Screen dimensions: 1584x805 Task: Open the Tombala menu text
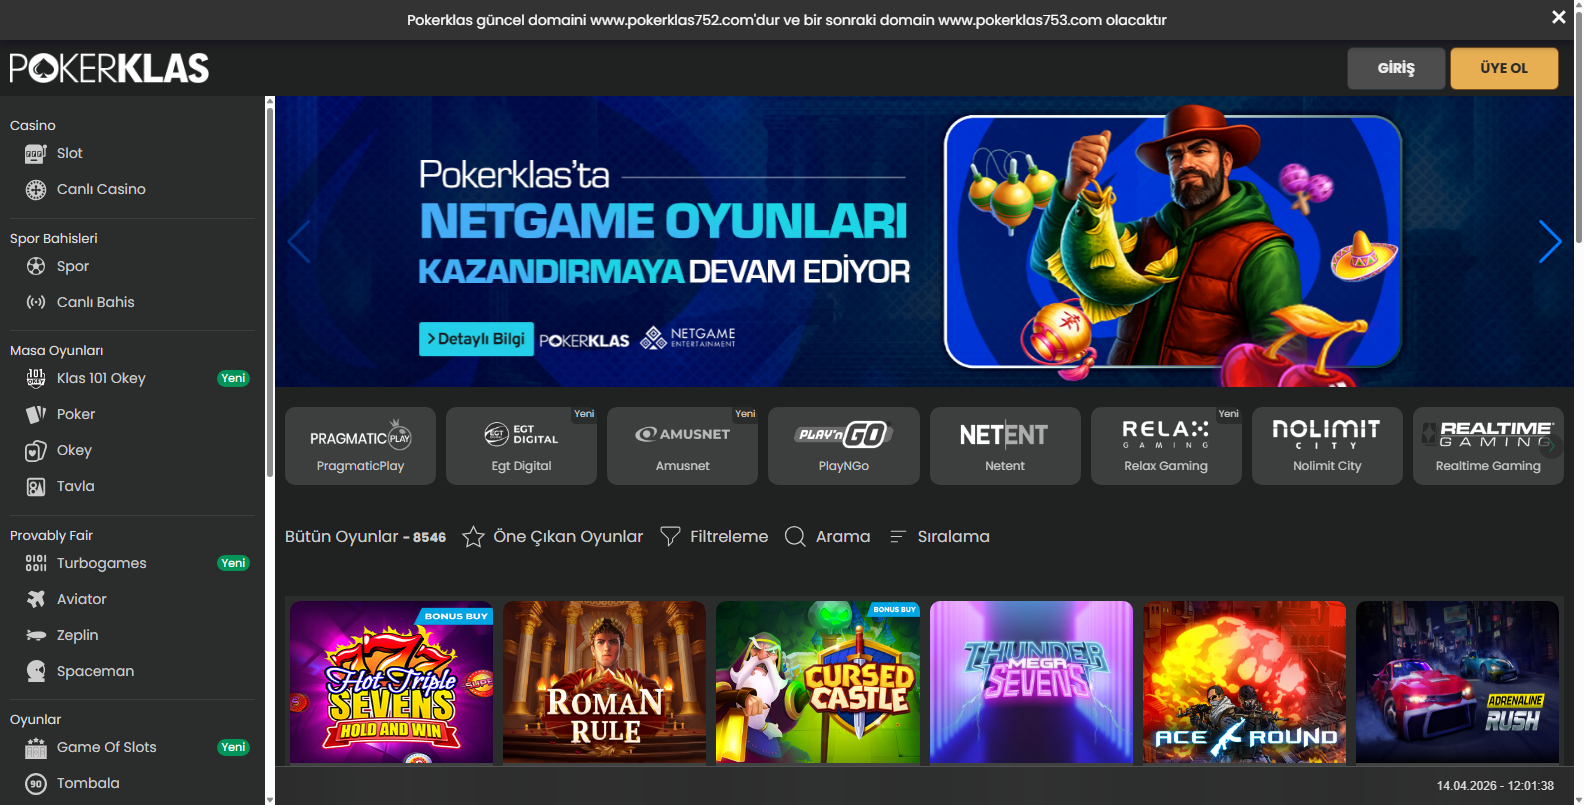[88, 783]
